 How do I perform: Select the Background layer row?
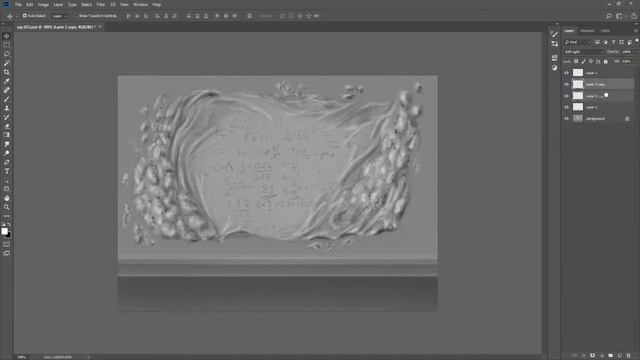tap(598, 118)
